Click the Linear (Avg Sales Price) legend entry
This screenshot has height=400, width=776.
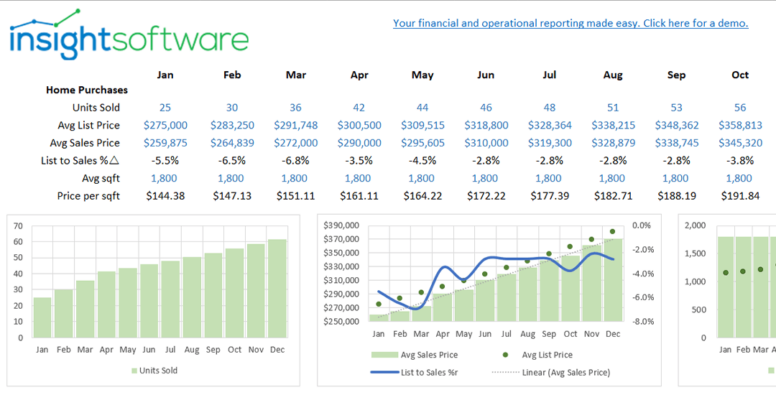point(551,372)
